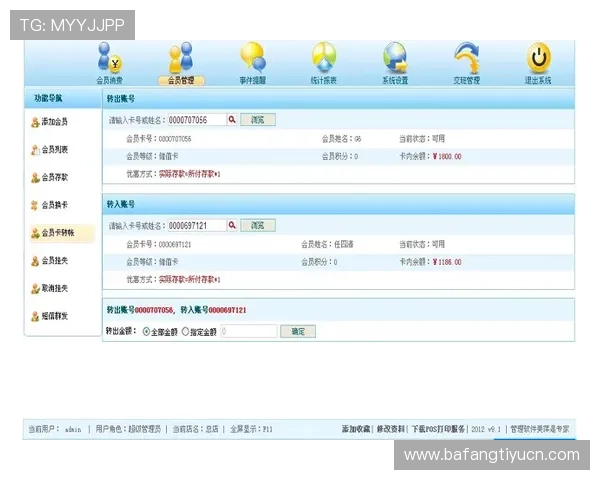Open 会员存款 in sidebar
600x480 pixels.
coord(50,178)
